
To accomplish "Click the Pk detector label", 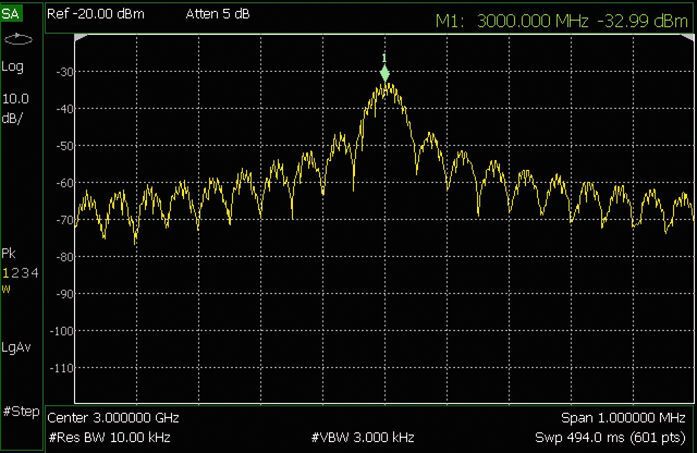I will tap(8, 253).
